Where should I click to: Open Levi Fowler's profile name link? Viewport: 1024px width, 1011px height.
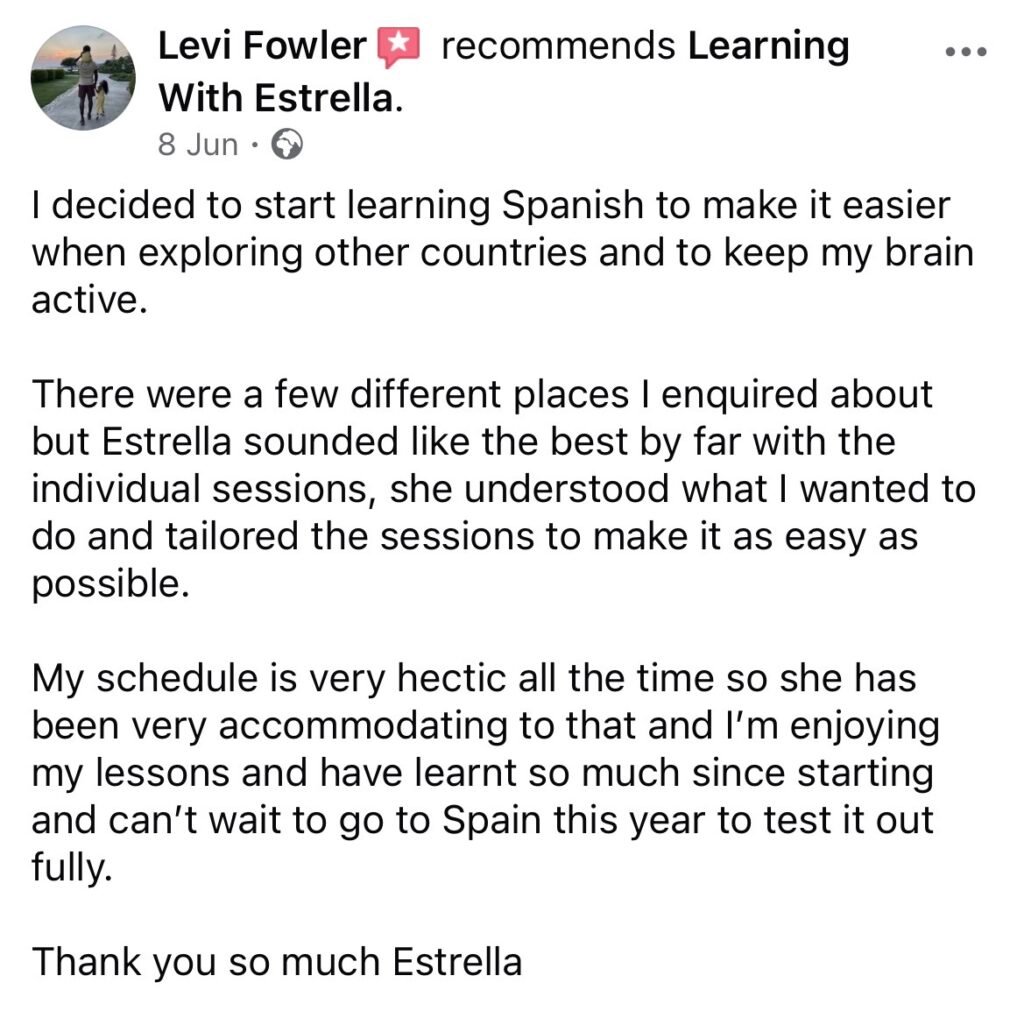[x=264, y=47]
